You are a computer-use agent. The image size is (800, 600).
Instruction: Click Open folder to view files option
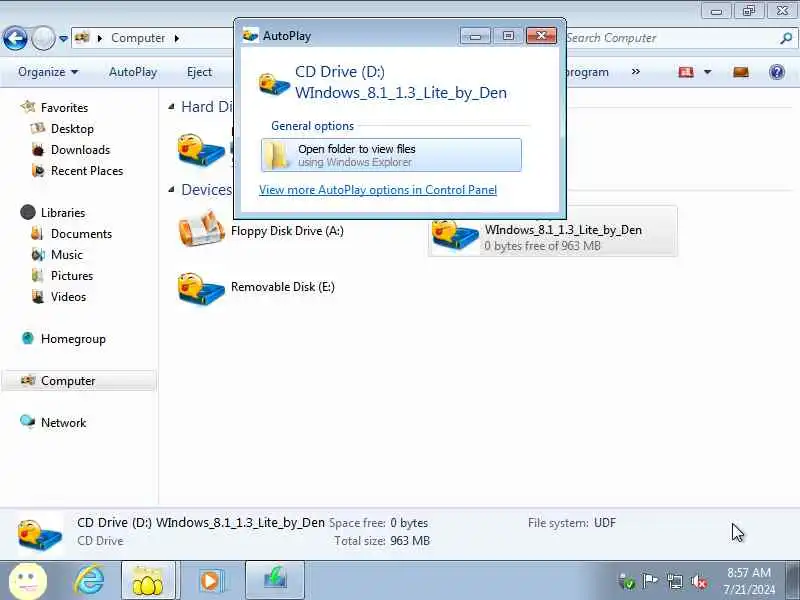[x=391, y=155]
